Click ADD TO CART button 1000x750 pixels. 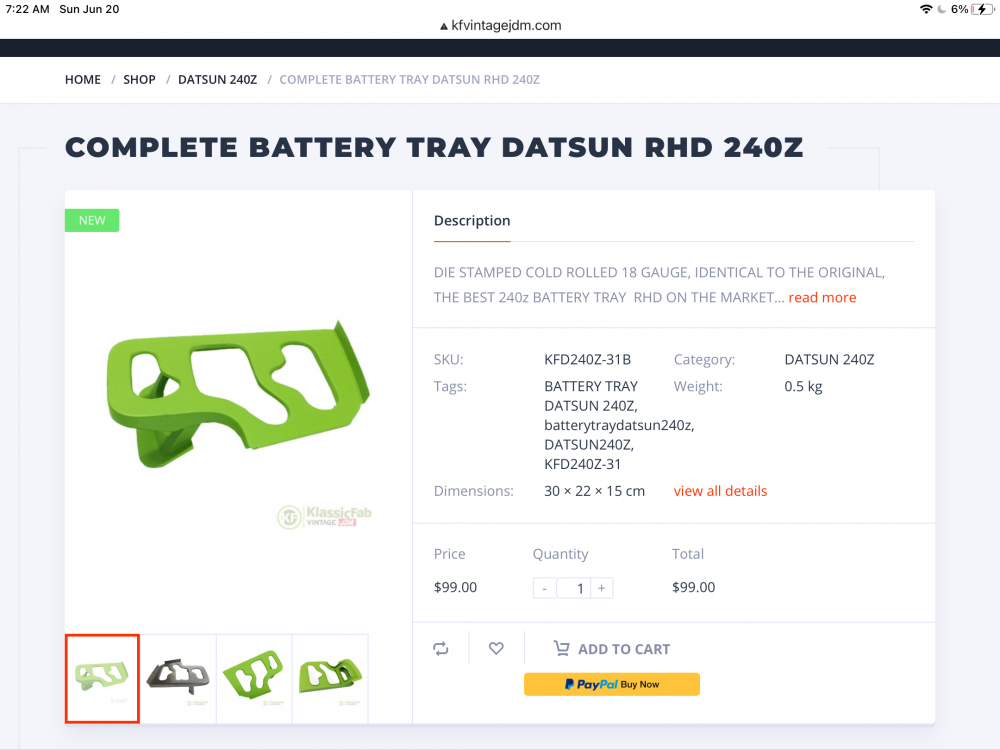pos(612,649)
